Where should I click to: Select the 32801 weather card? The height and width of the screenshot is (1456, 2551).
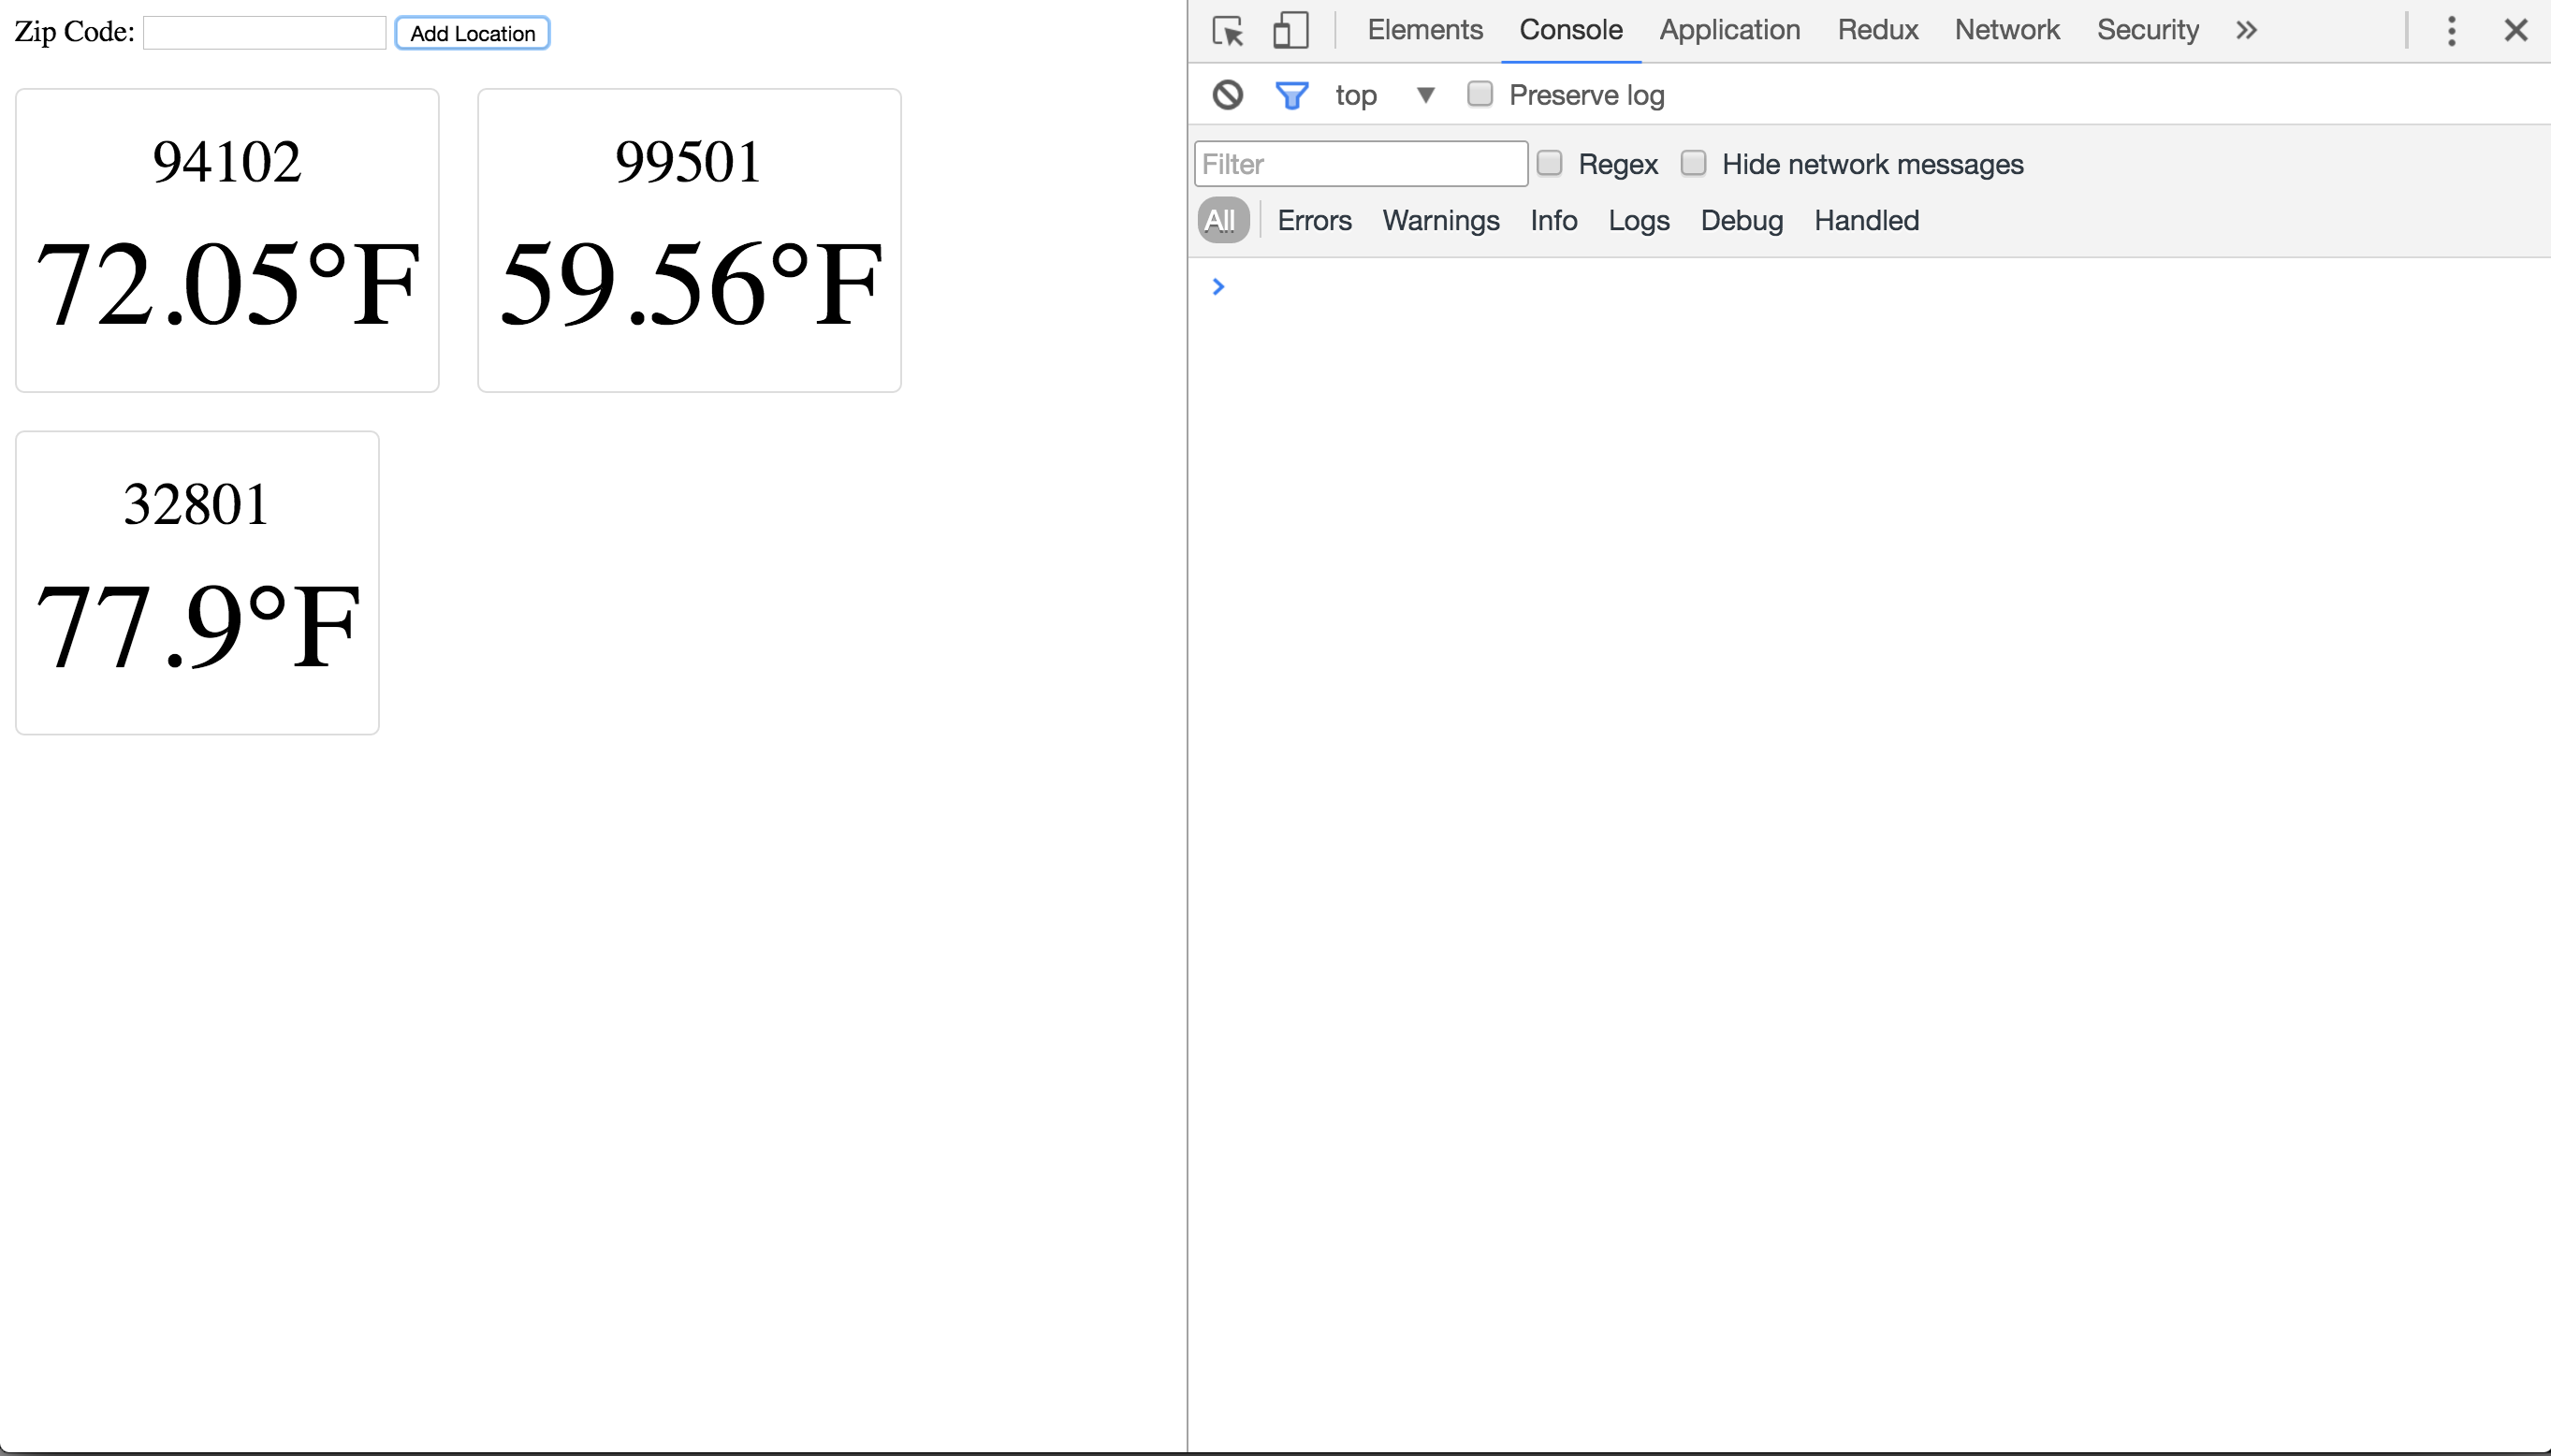click(197, 583)
